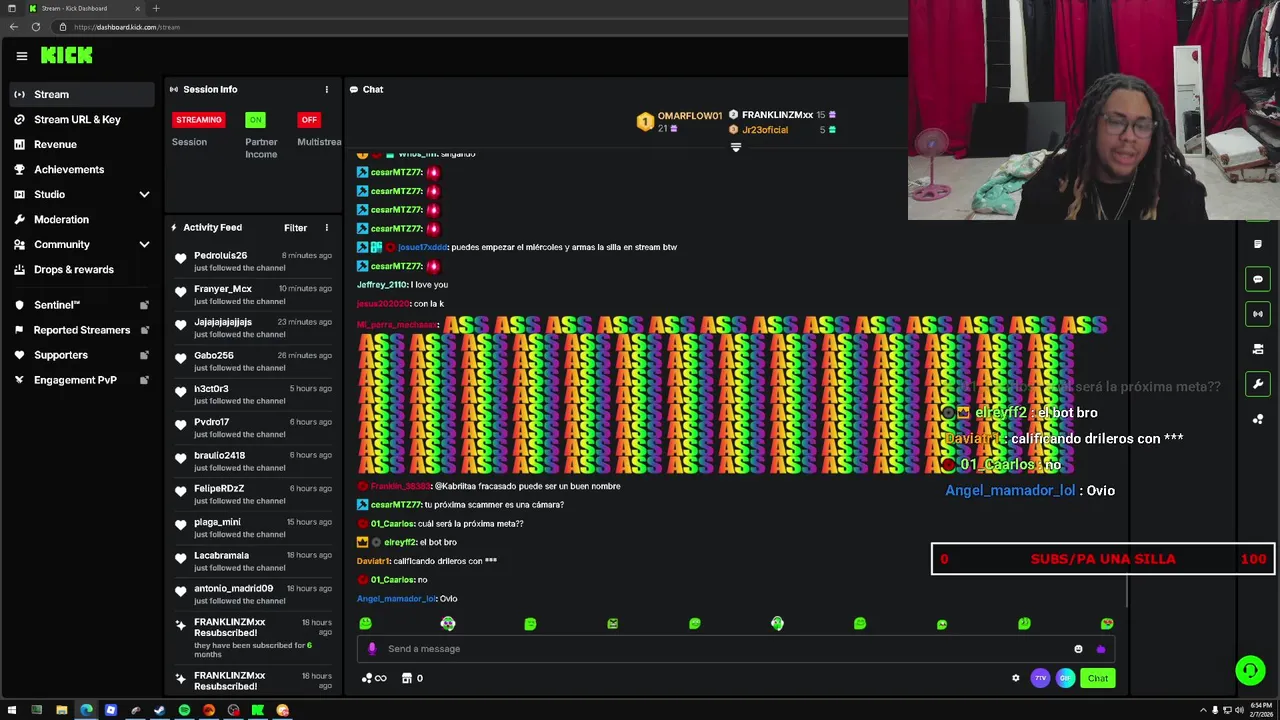
Task: Toggle the wrench tools icon in right sidebar
Action: tap(1258, 384)
